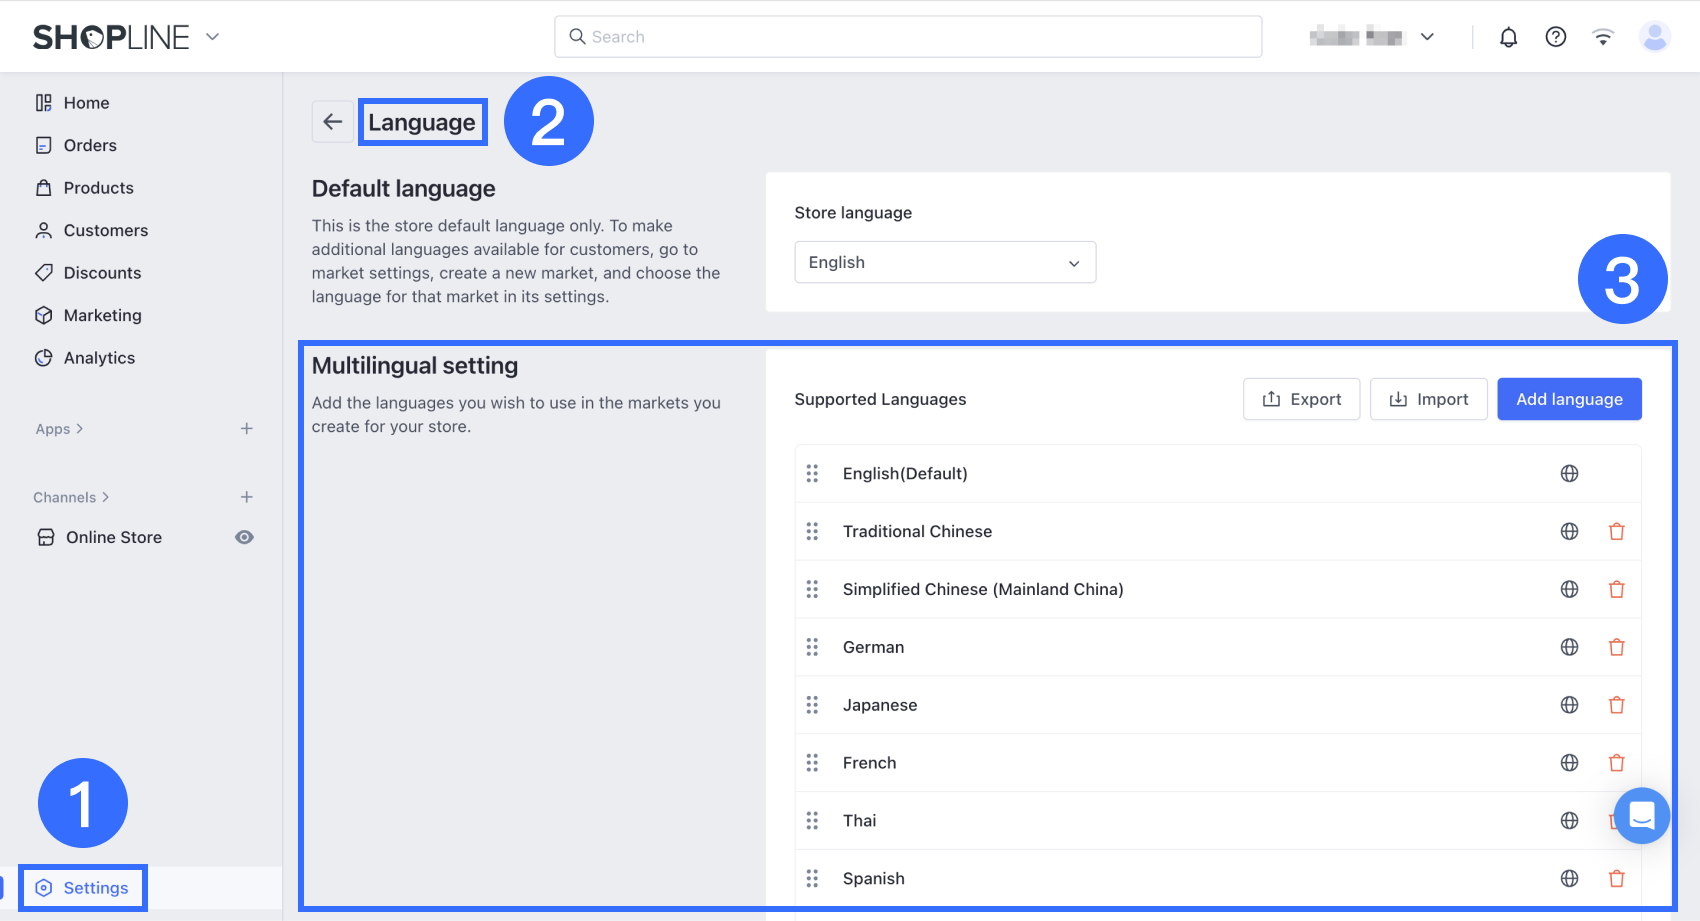
Task: Check the wifi connection status icon
Action: click(x=1603, y=37)
